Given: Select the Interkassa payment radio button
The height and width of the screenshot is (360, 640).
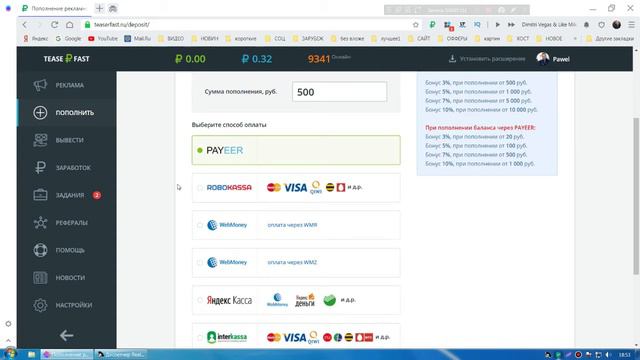Looking at the screenshot, I should click(x=200, y=338).
